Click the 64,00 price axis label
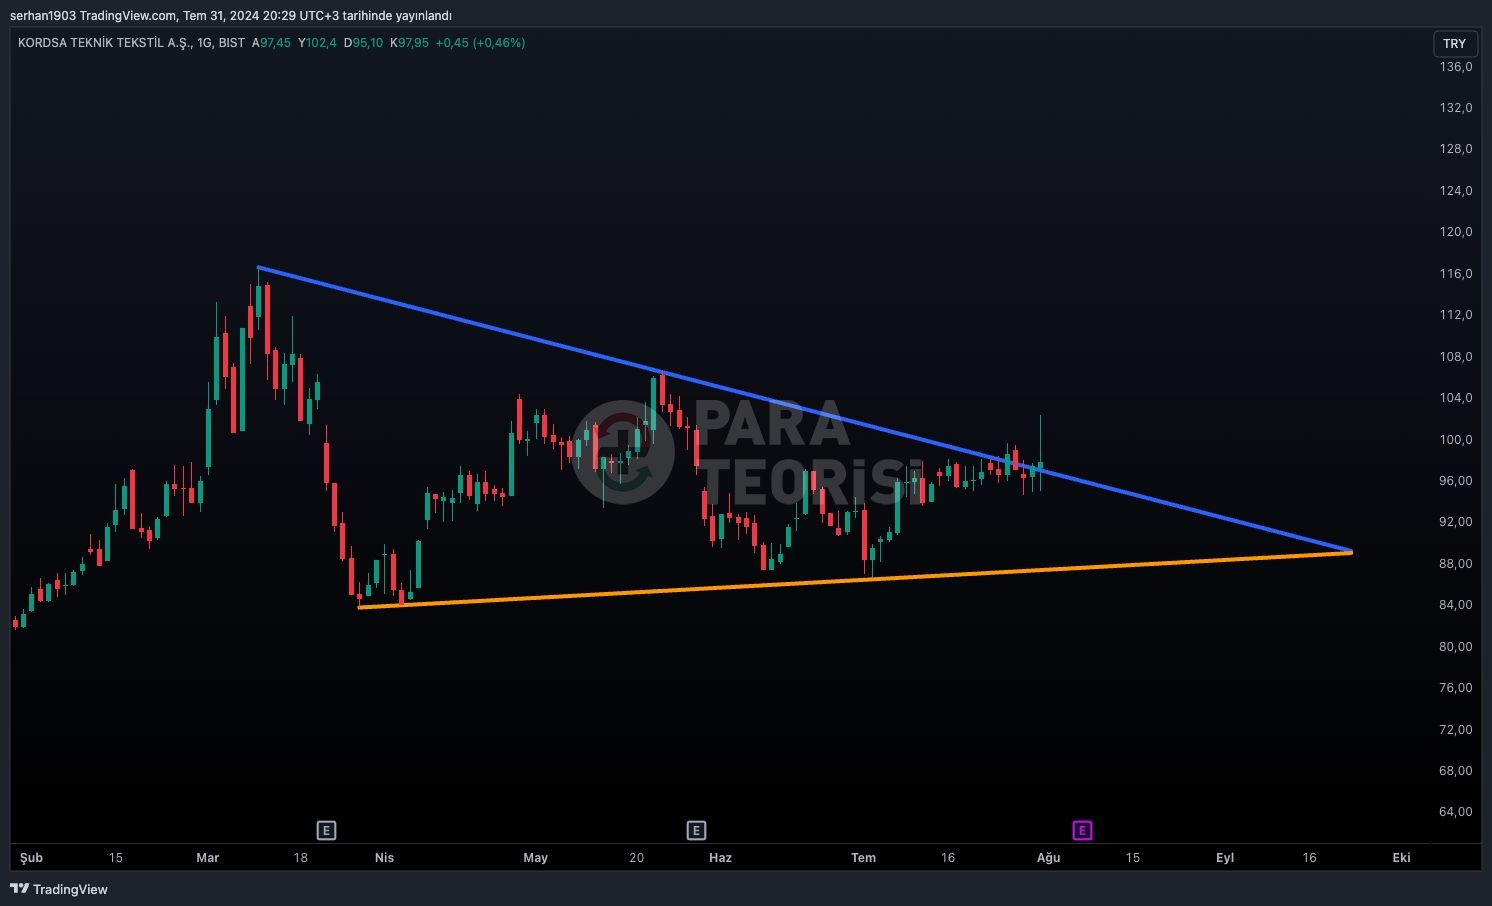Image resolution: width=1492 pixels, height=906 pixels. (1455, 812)
